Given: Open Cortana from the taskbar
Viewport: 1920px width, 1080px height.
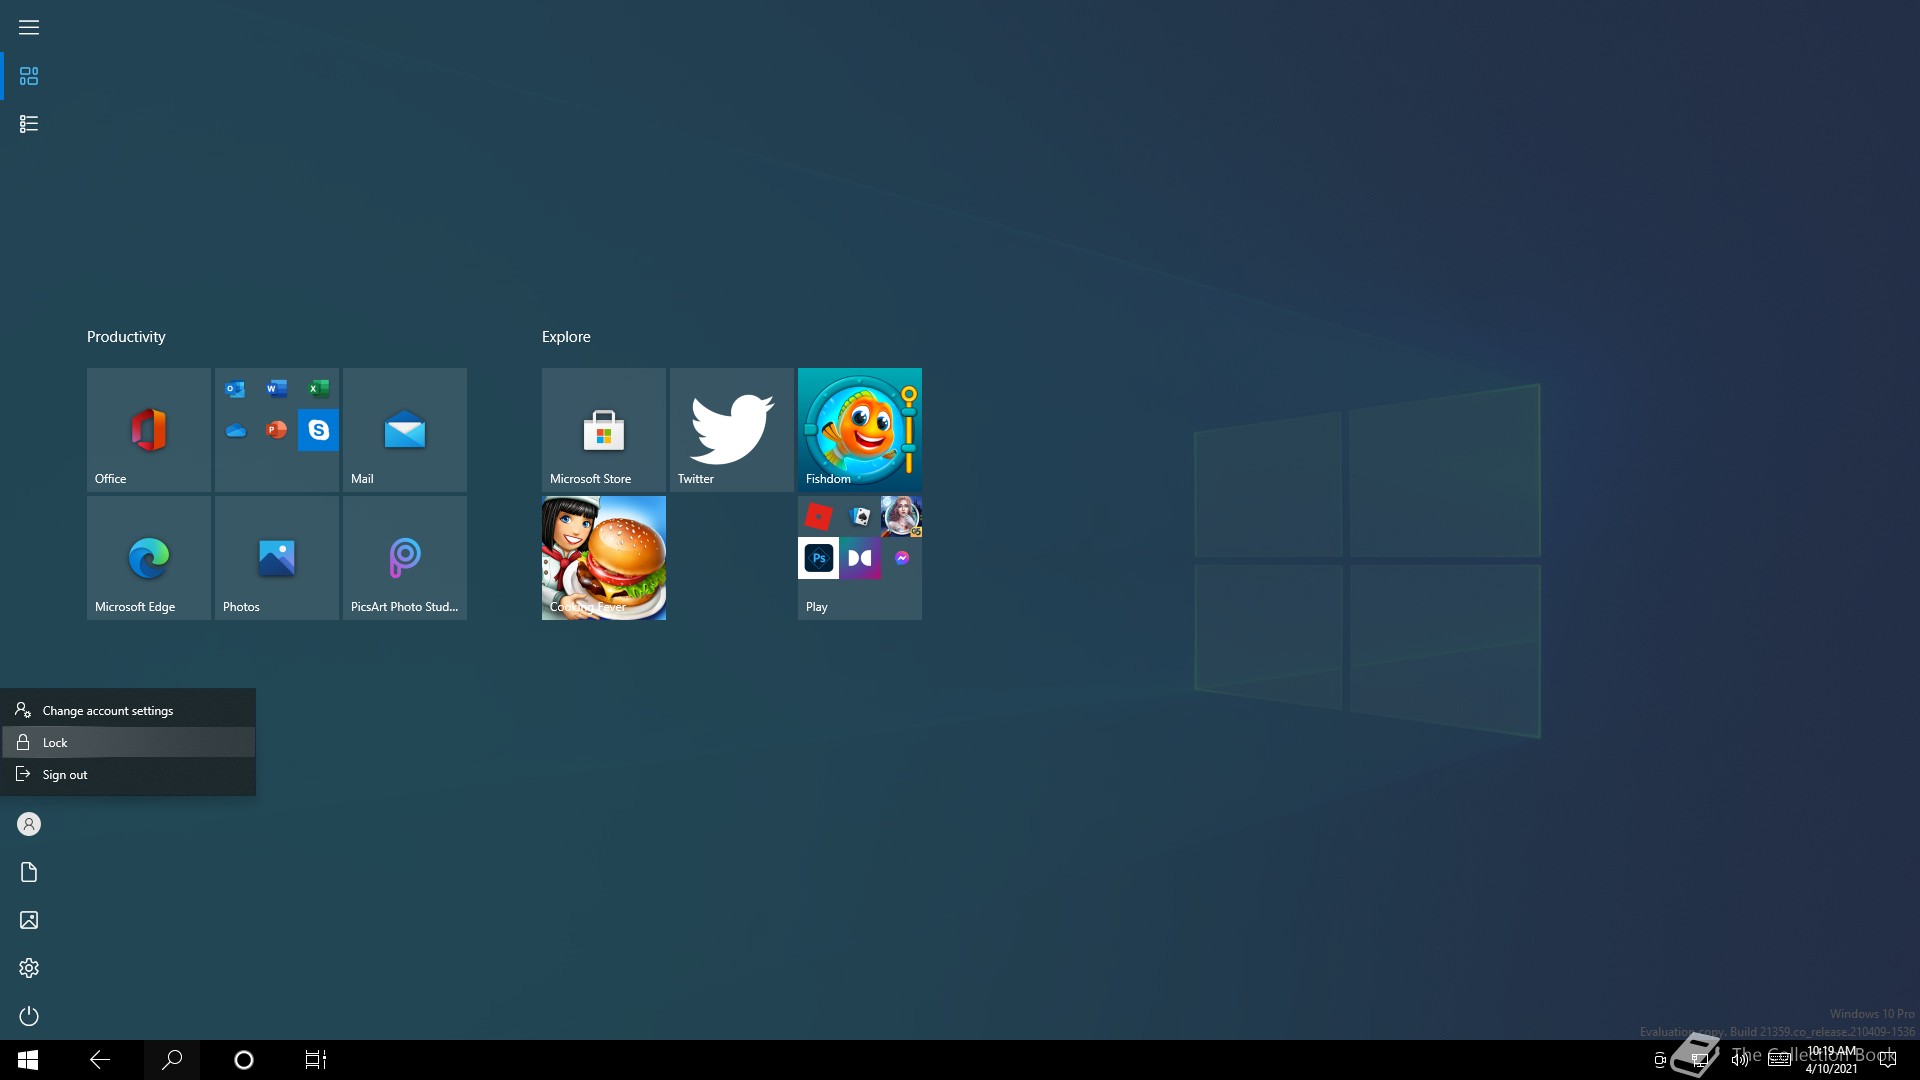Looking at the screenshot, I should [x=244, y=1060].
